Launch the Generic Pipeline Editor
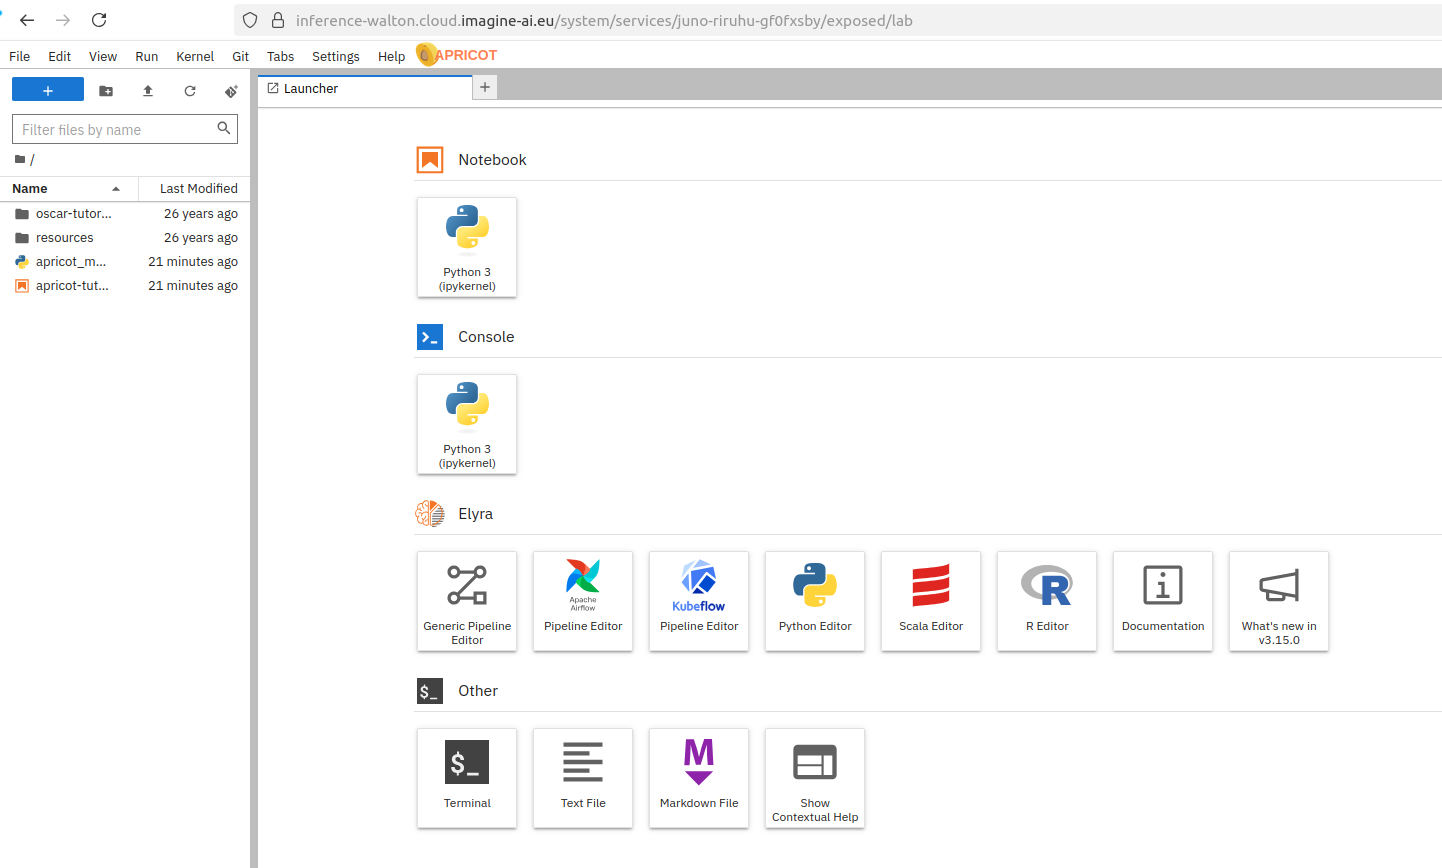 pyautogui.click(x=467, y=601)
